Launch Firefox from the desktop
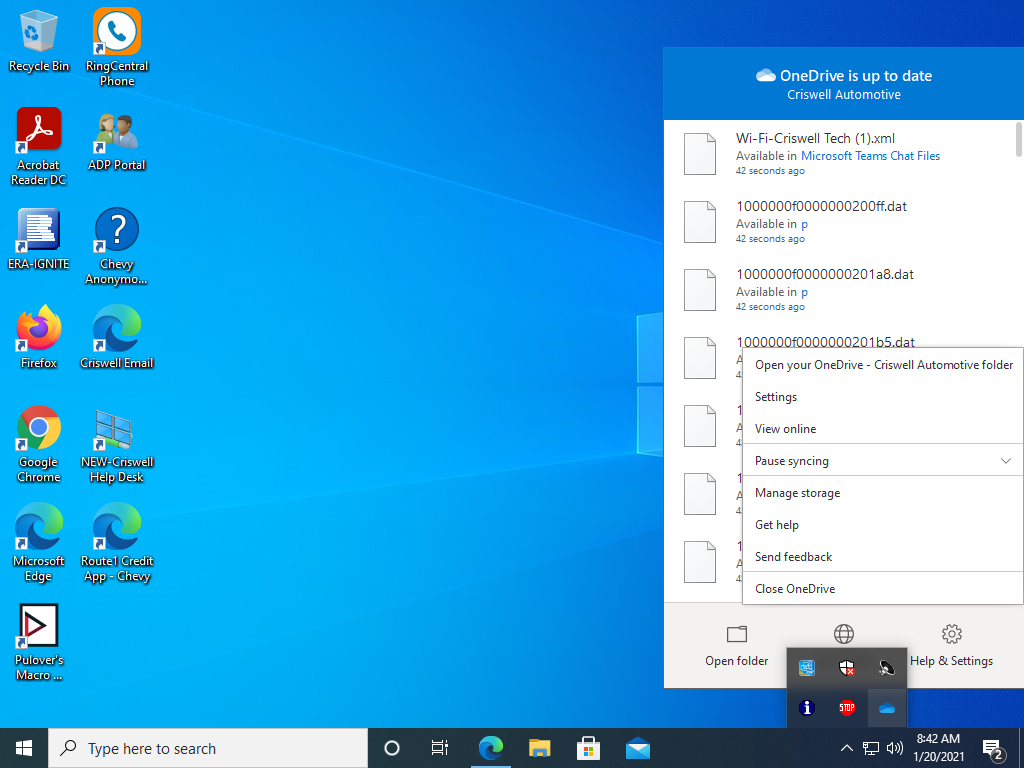This screenshot has height=768, width=1024. (x=39, y=337)
